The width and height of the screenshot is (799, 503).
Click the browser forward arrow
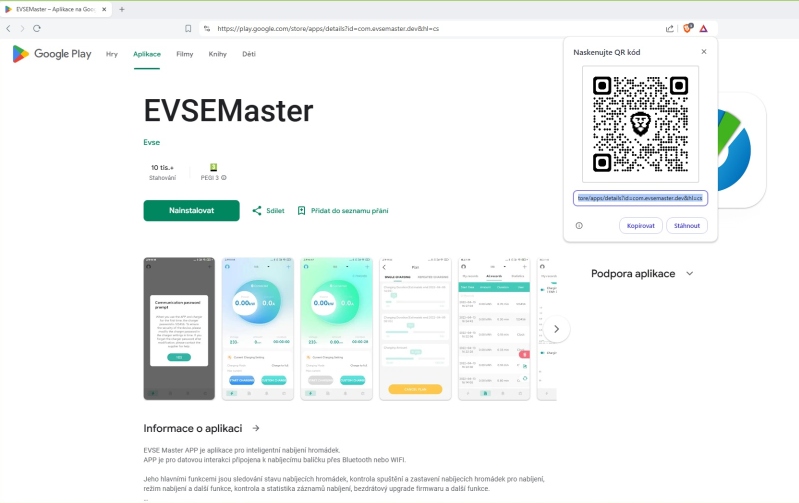pos(22,29)
